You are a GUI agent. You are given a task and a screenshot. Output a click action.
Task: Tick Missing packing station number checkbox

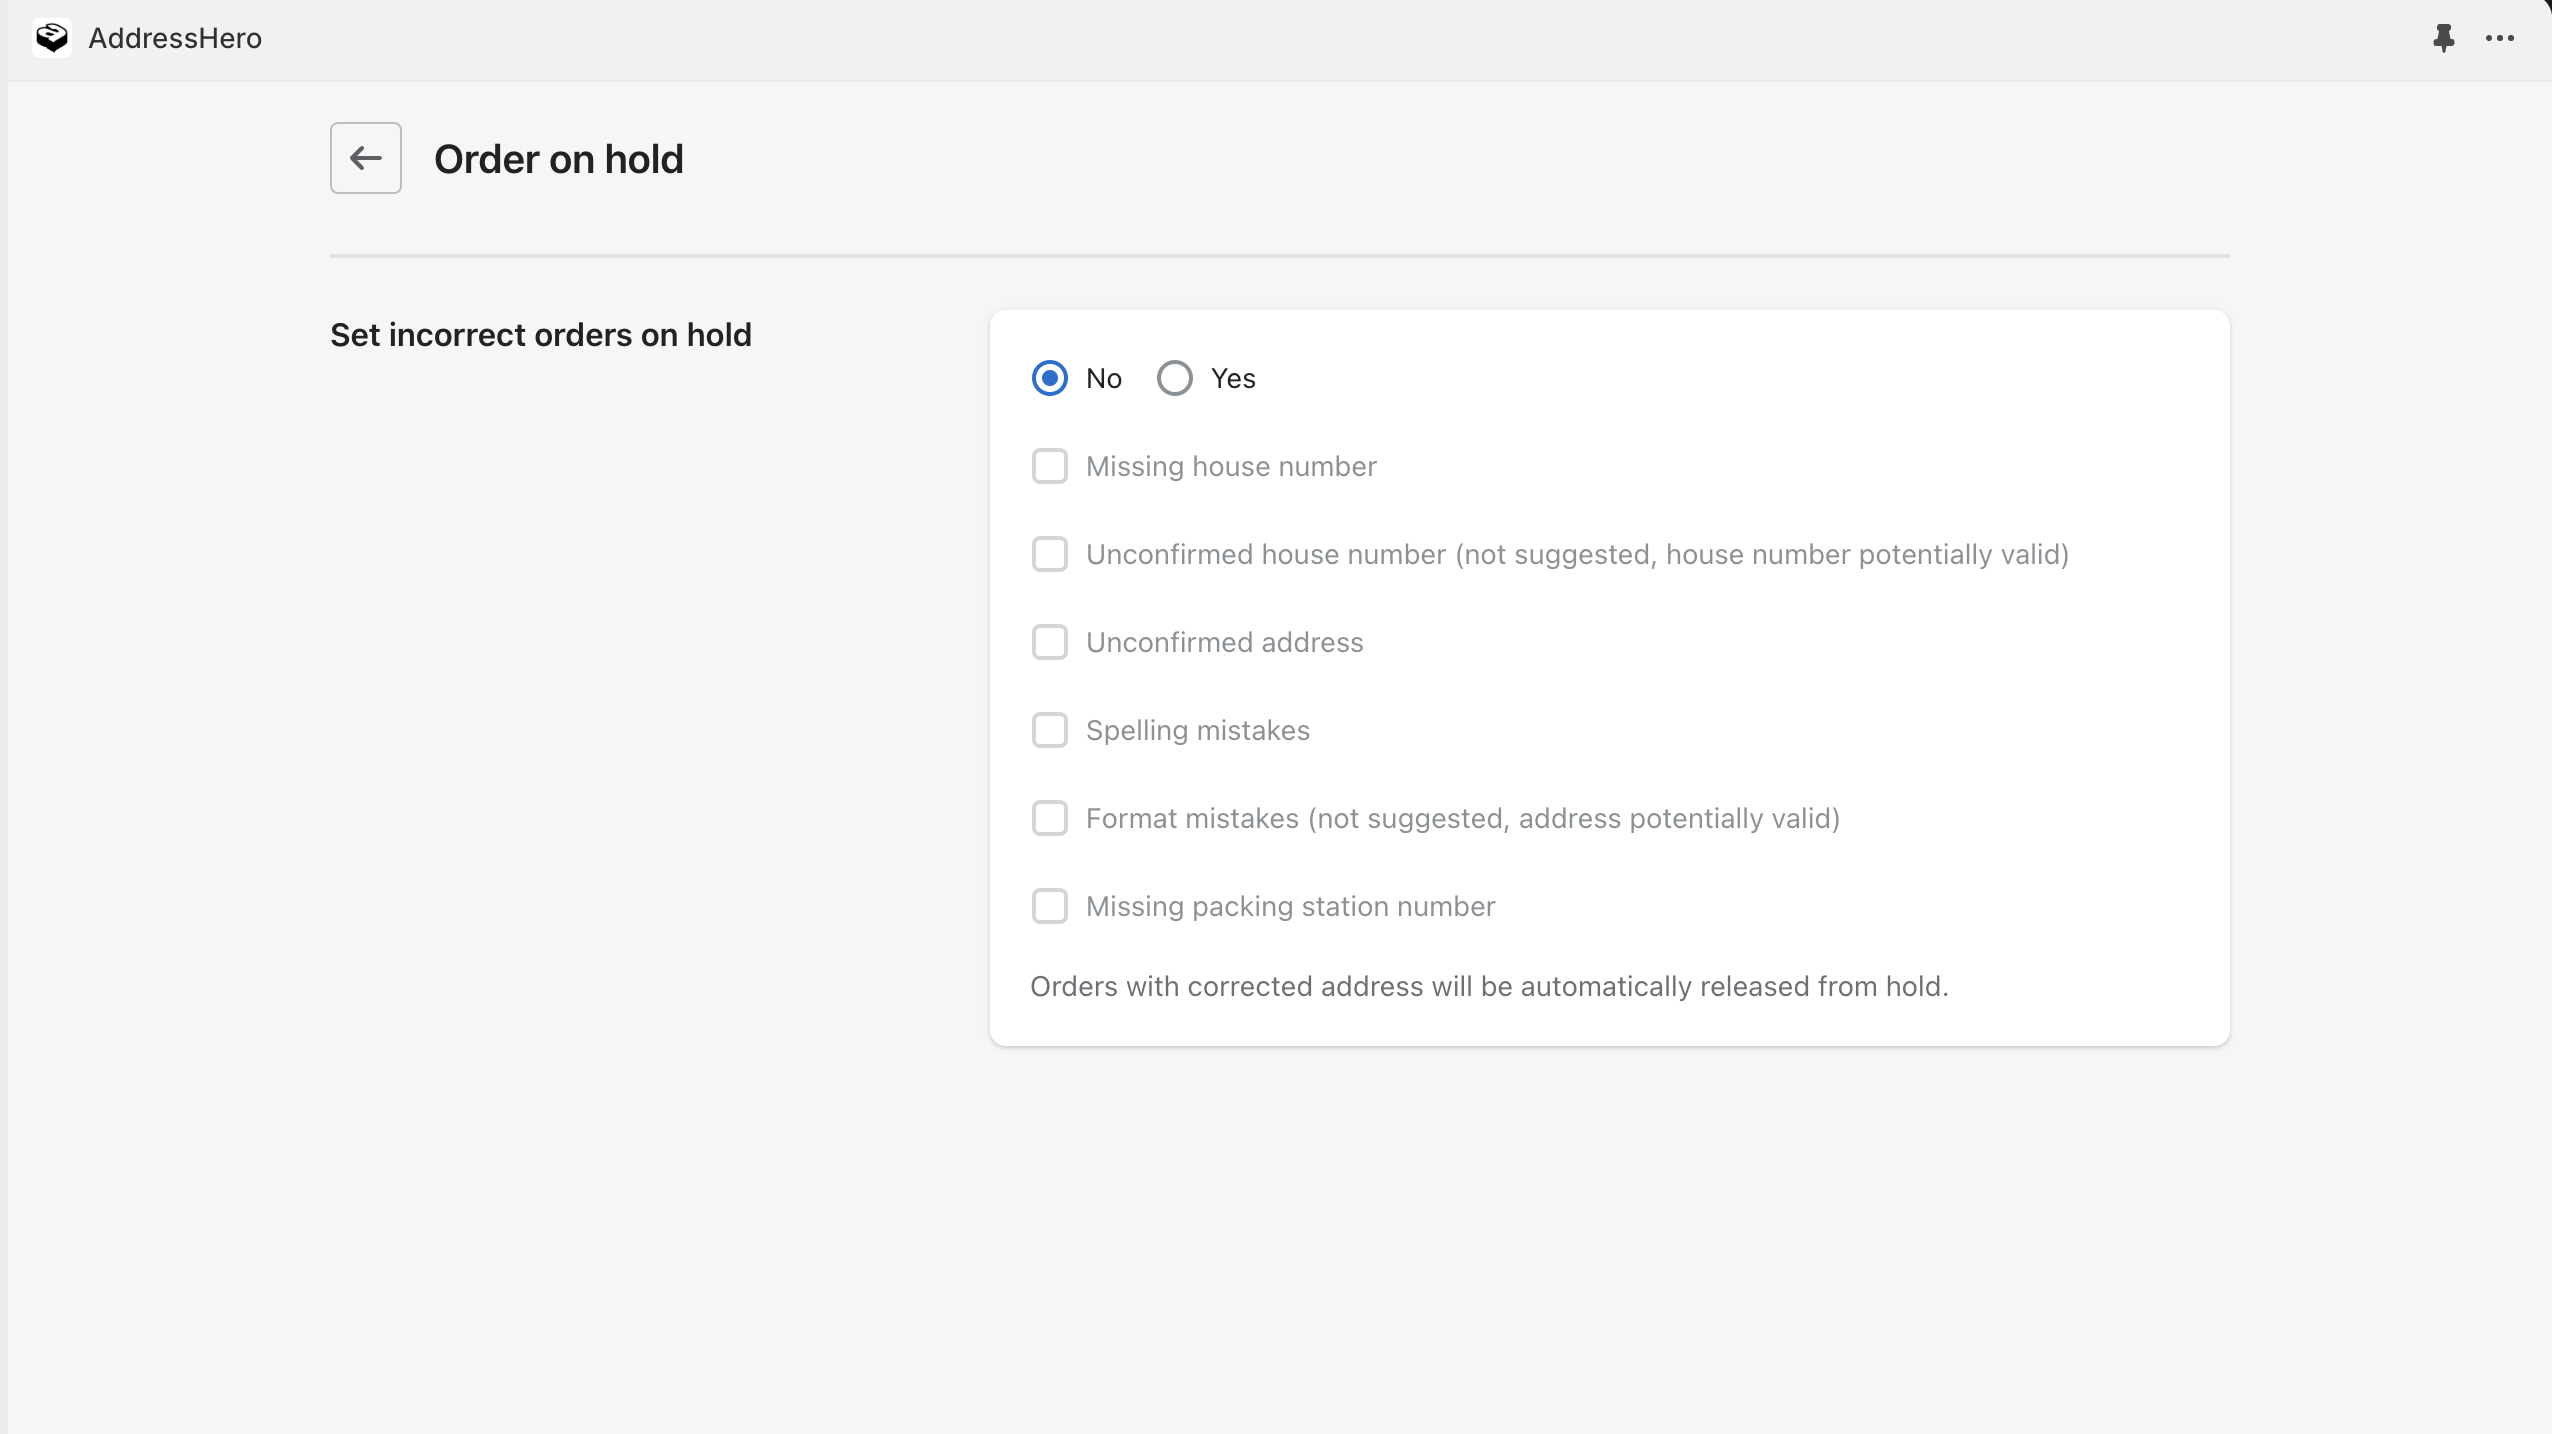click(1050, 906)
